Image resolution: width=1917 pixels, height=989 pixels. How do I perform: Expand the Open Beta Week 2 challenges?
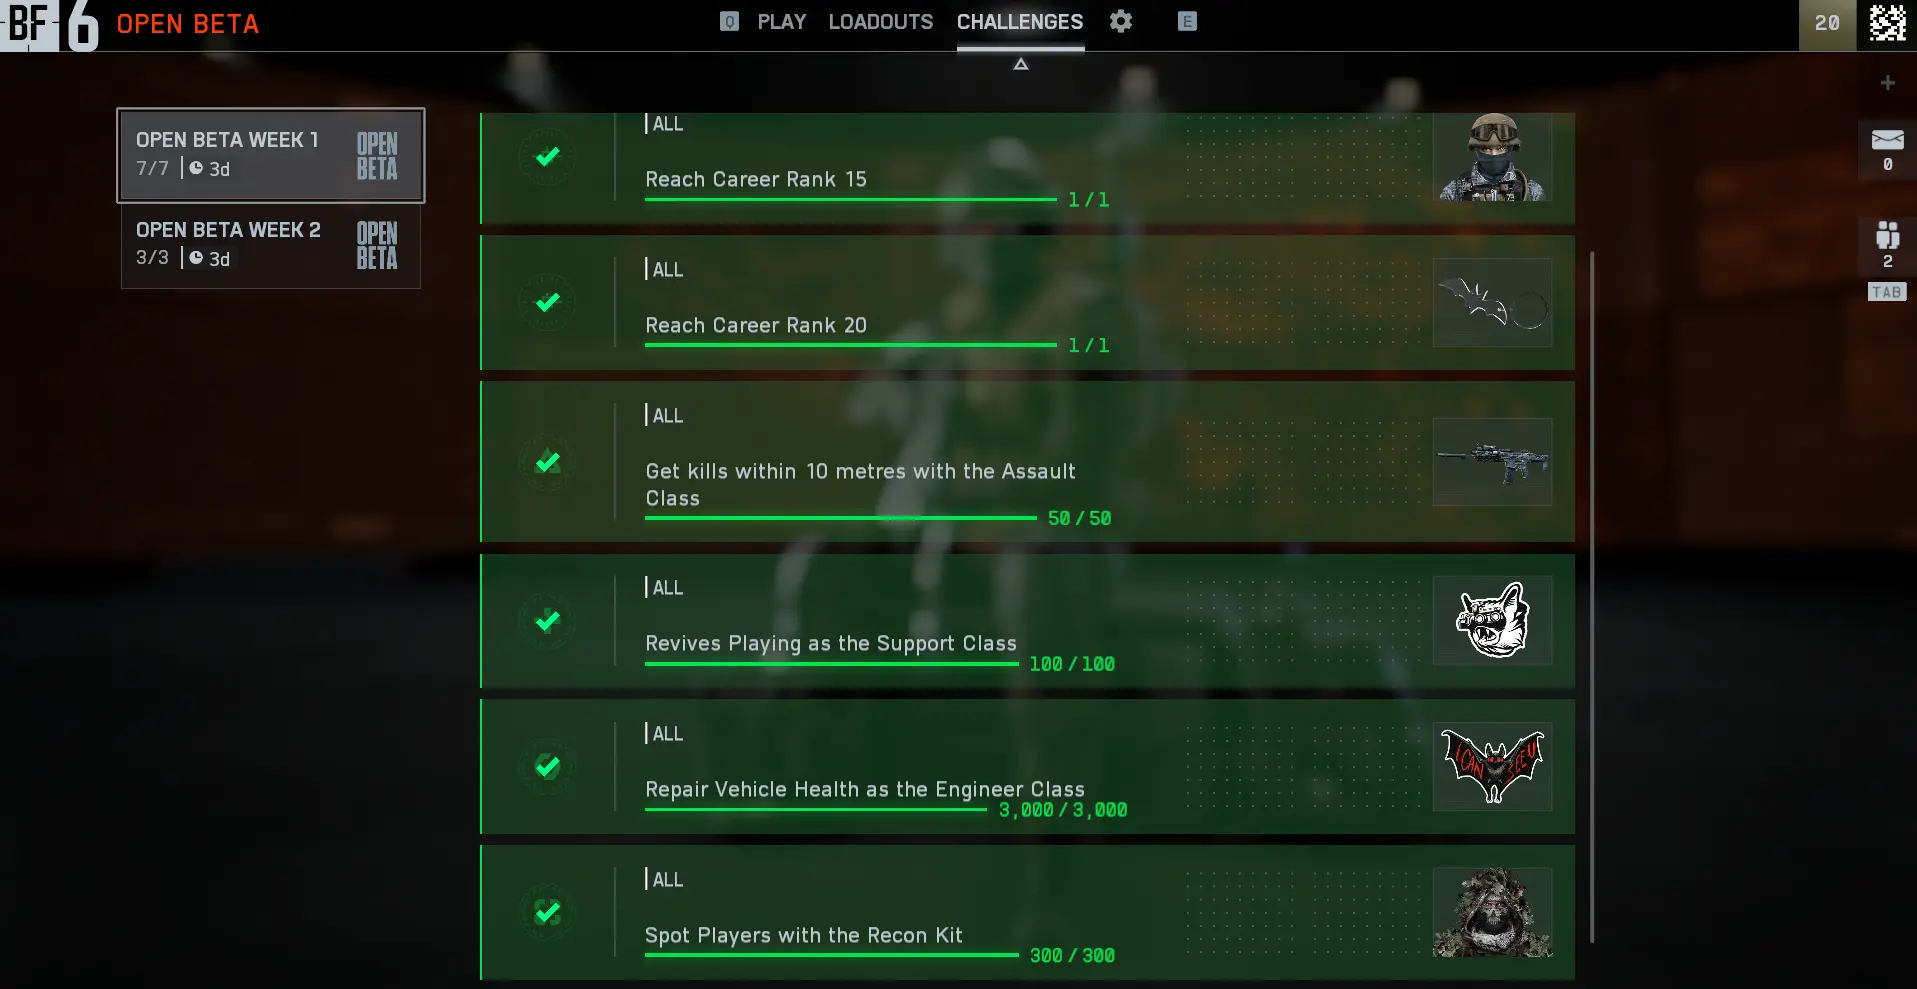(271, 245)
